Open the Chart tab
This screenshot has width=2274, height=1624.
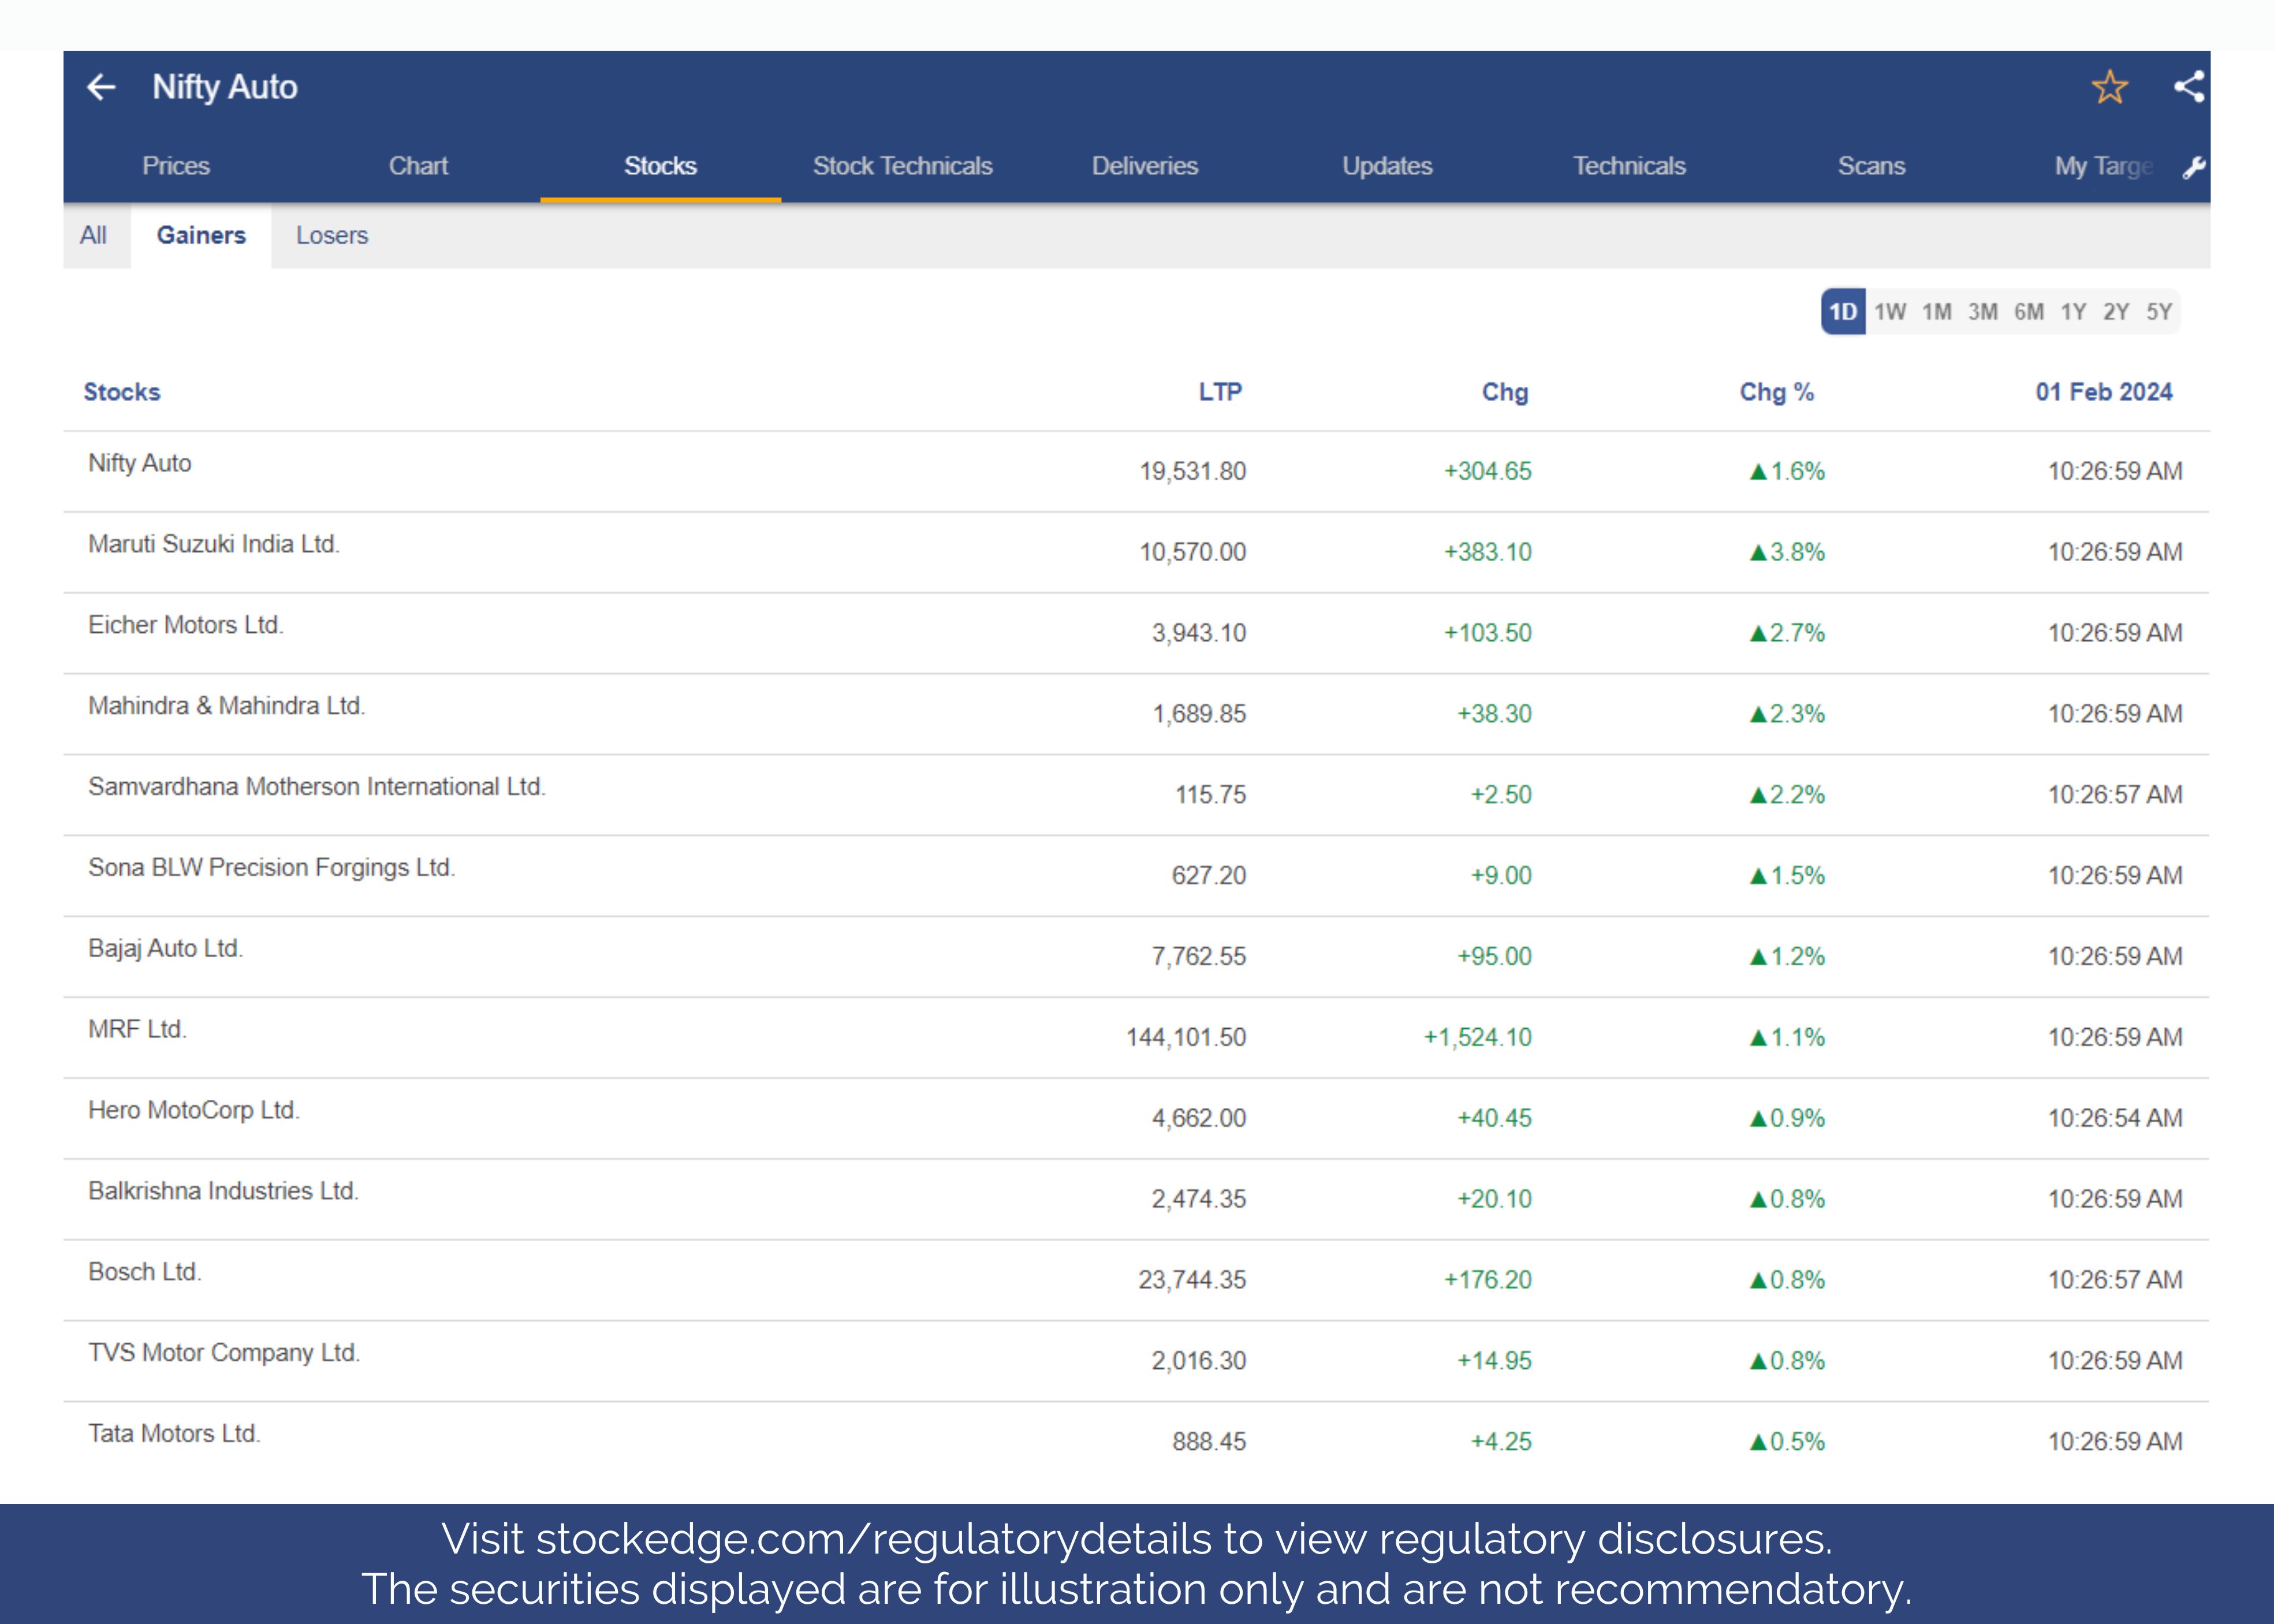point(418,166)
